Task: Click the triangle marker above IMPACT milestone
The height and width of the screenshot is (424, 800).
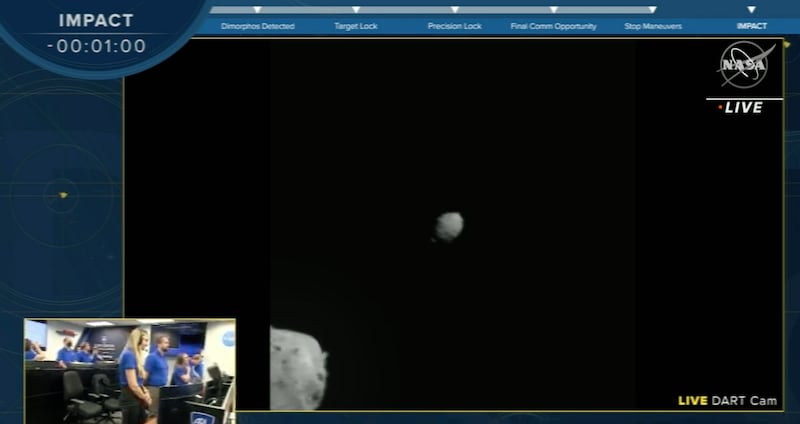Action: [752, 10]
